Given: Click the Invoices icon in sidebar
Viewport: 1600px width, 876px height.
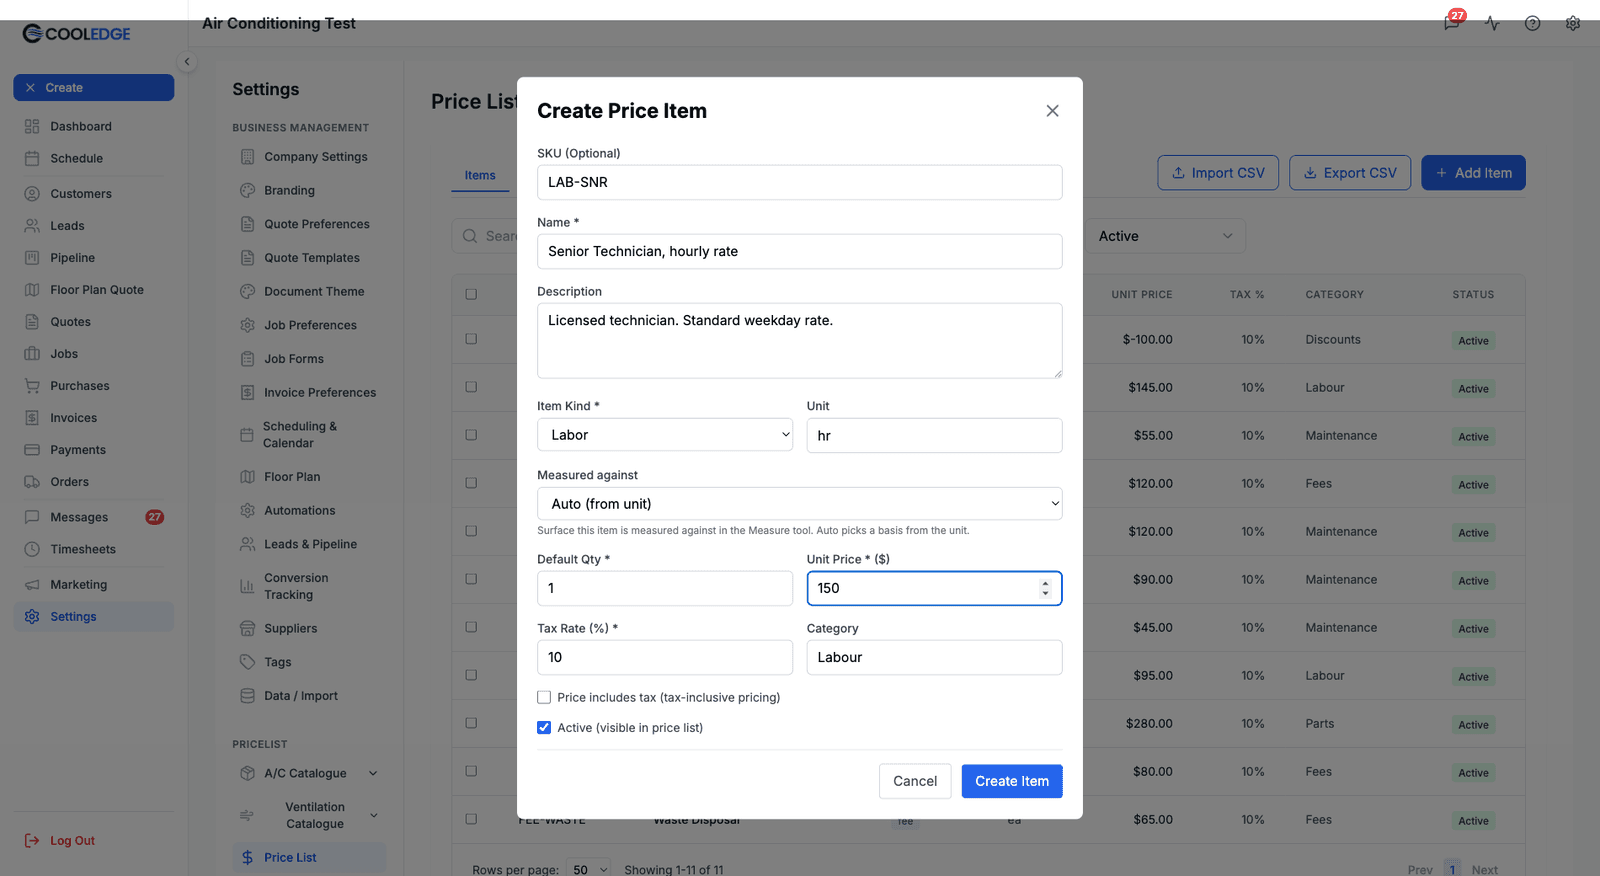Looking at the screenshot, I should (x=32, y=418).
